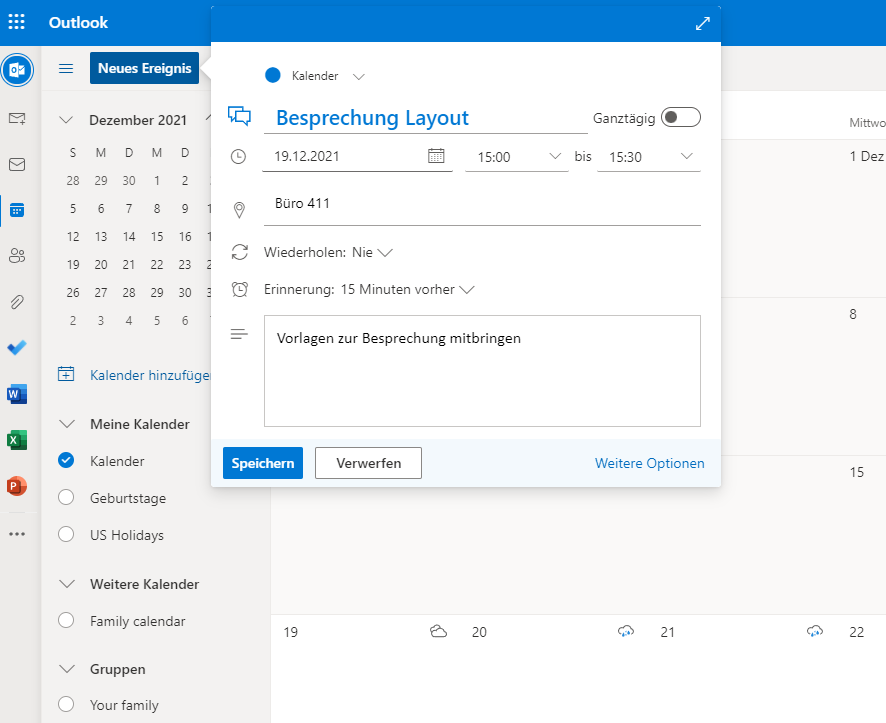Image resolution: width=886 pixels, height=723 pixels.
Task: Click the reminder alarm clock icon
Action: 240,290
